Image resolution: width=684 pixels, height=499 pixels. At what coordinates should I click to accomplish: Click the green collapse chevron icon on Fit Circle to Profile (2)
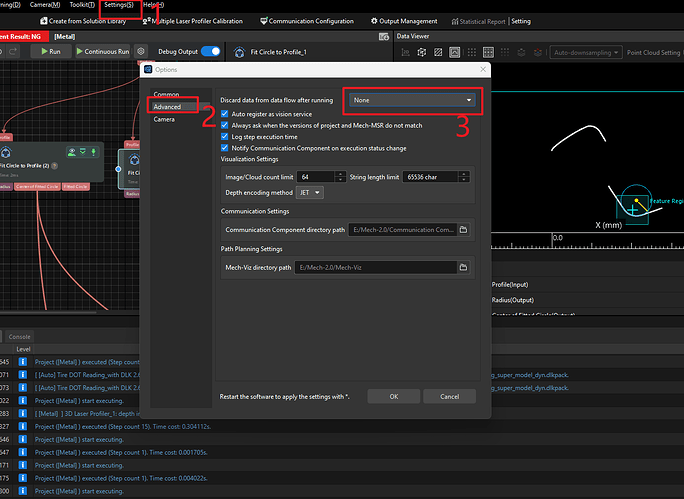click(82, 151)
